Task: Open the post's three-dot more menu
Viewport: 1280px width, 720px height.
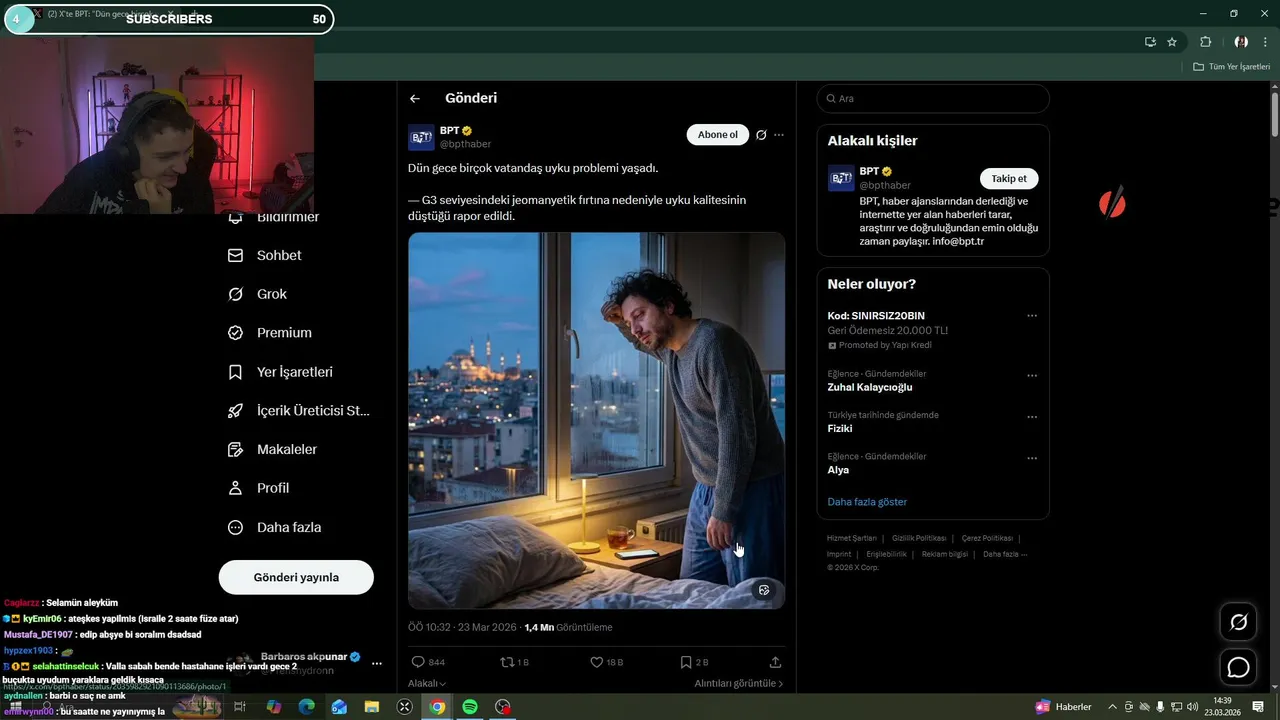Action: click(x=779, y=135)
